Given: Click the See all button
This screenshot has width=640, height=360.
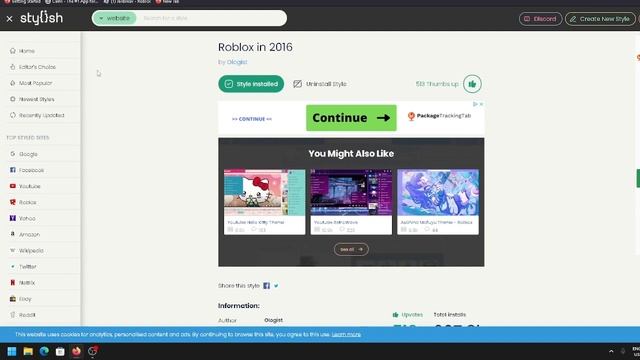Looking at the screenshot, I should coord(351,249).
